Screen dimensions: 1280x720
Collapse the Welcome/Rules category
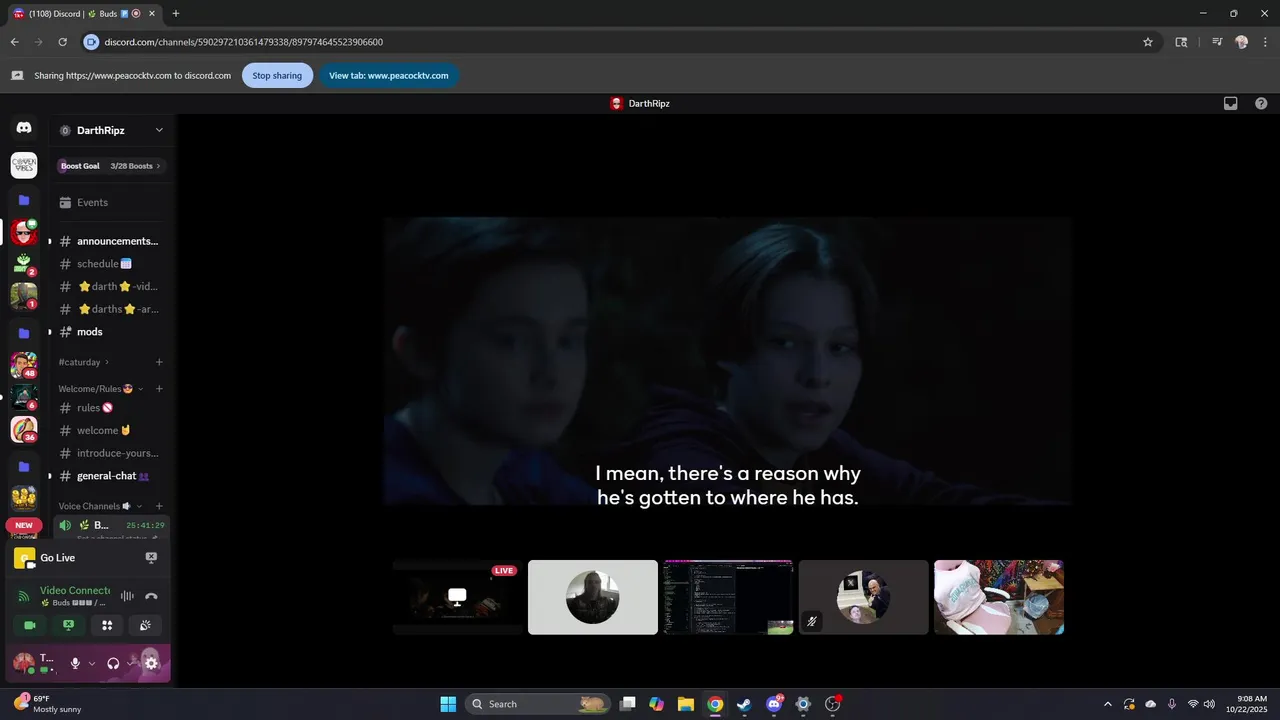tap(140, 388)
